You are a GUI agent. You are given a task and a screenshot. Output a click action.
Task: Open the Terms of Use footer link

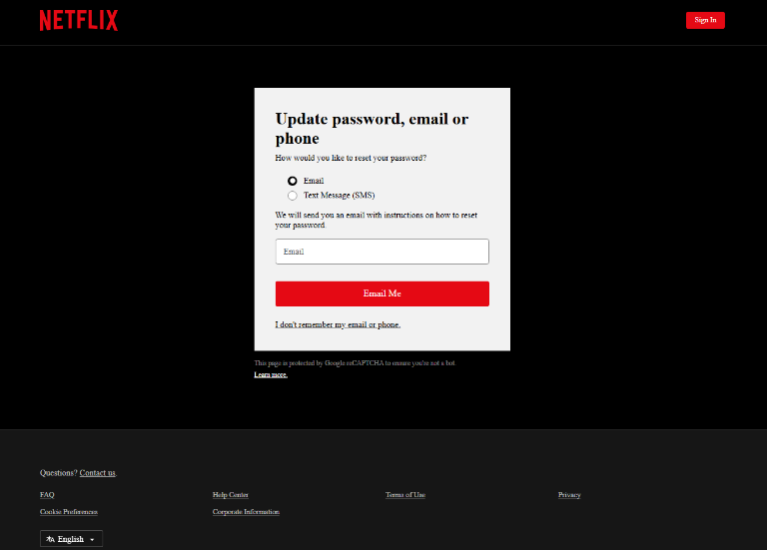pos(405,495)
